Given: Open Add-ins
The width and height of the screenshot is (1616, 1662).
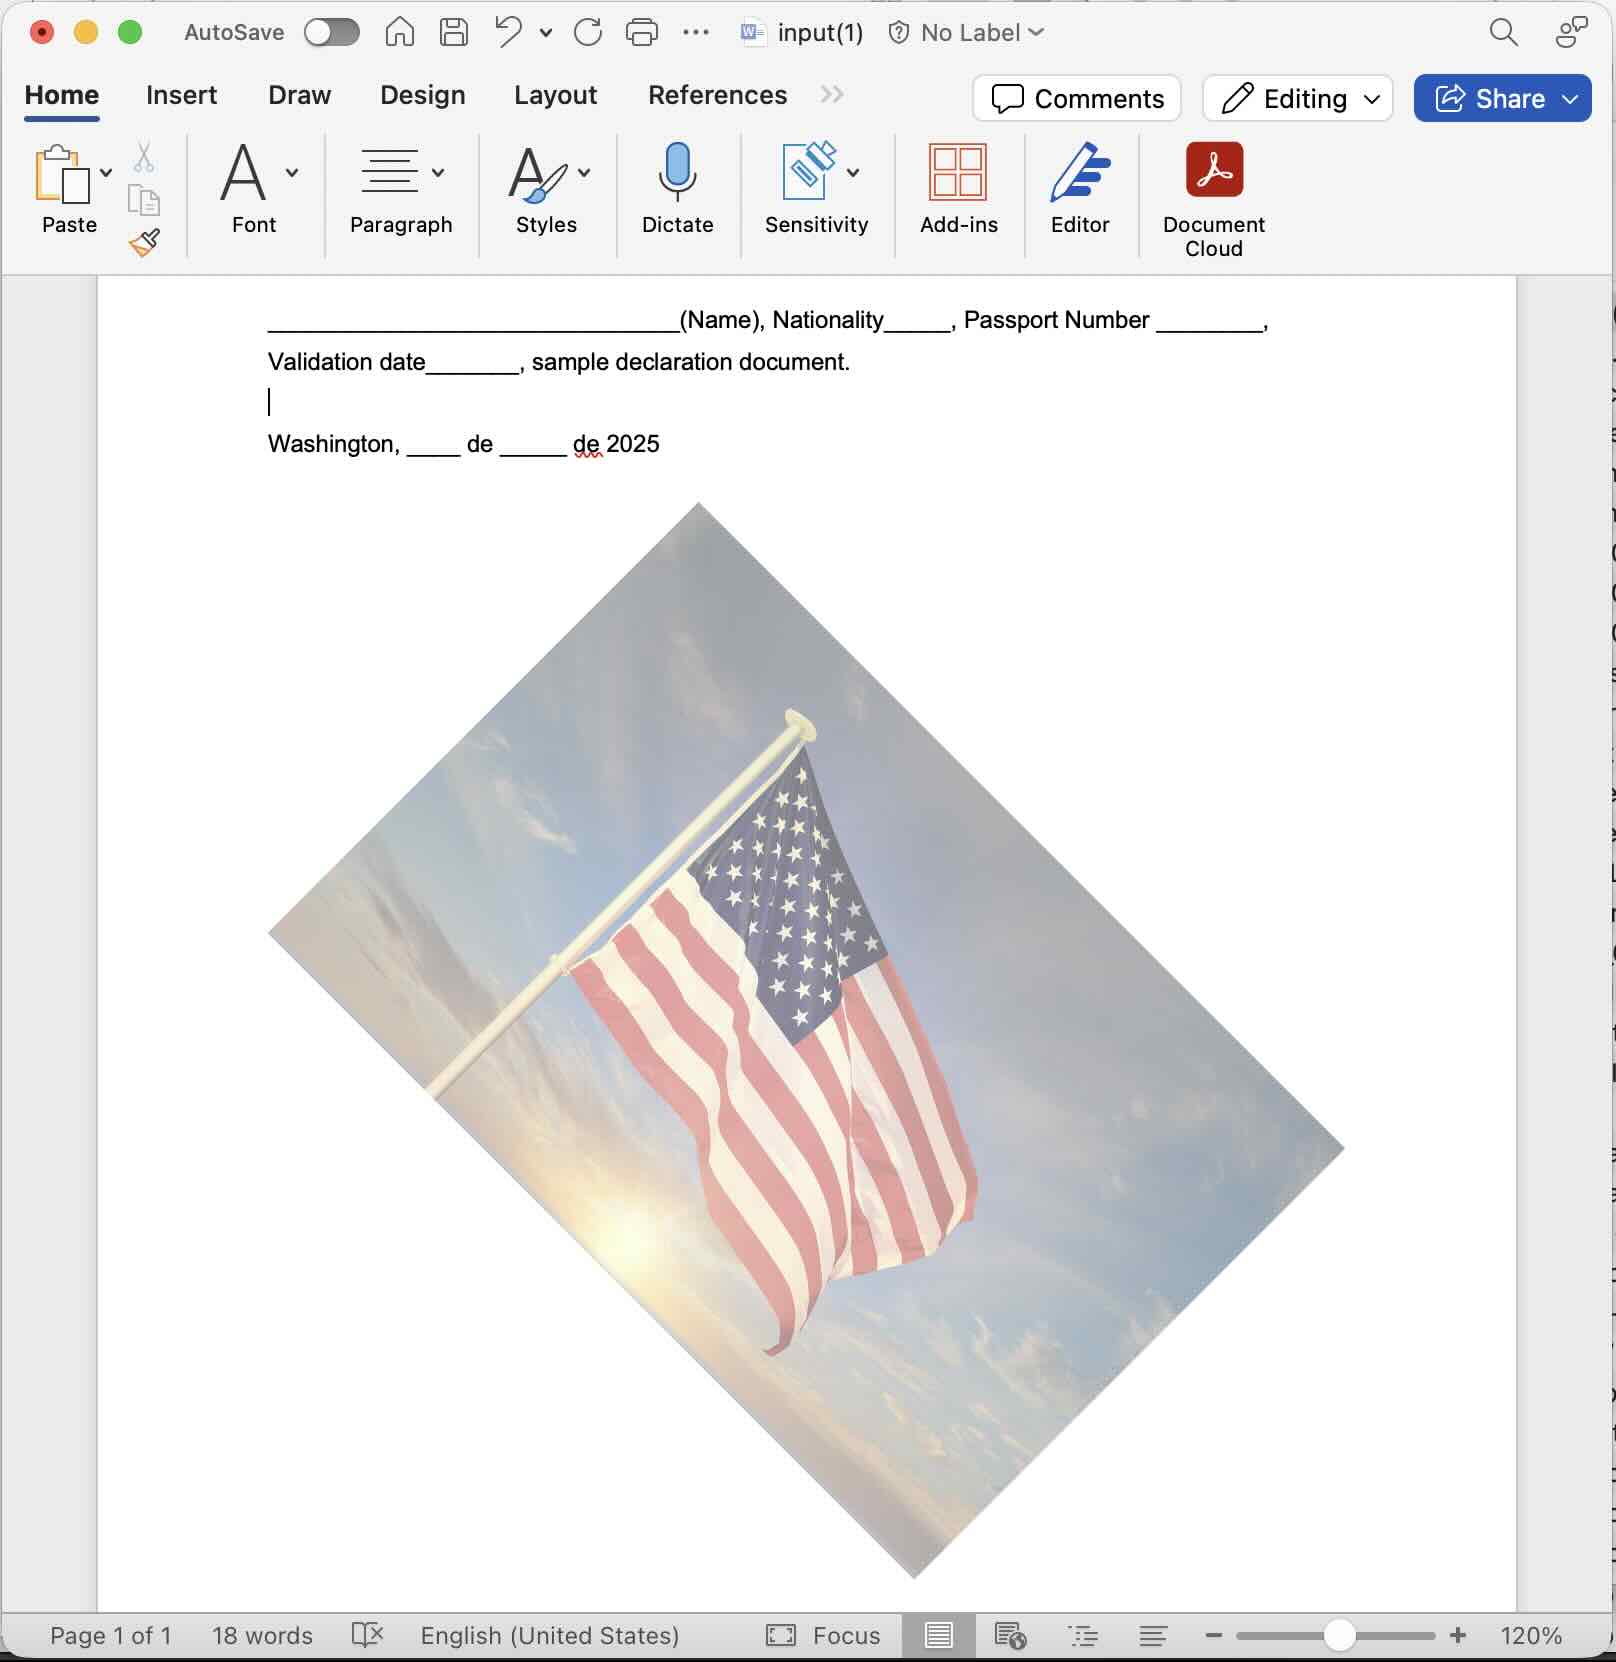Looking at the screenshot, I should (958, 190).
